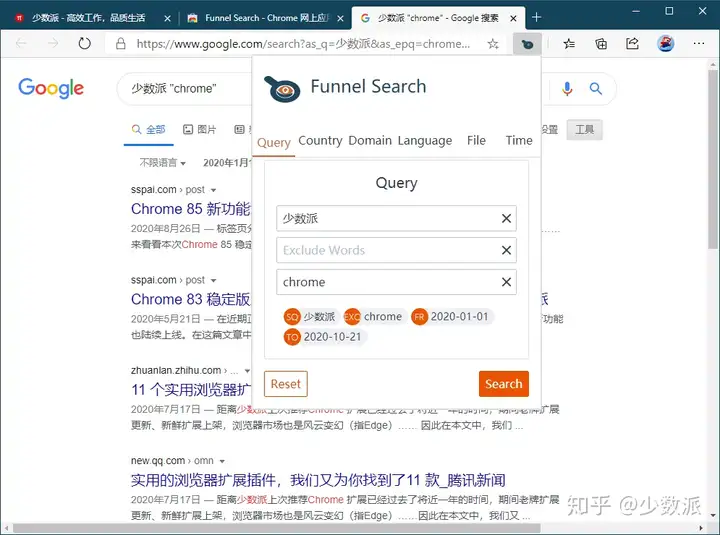Click the EXC chrome filter chip

[374, 317]
